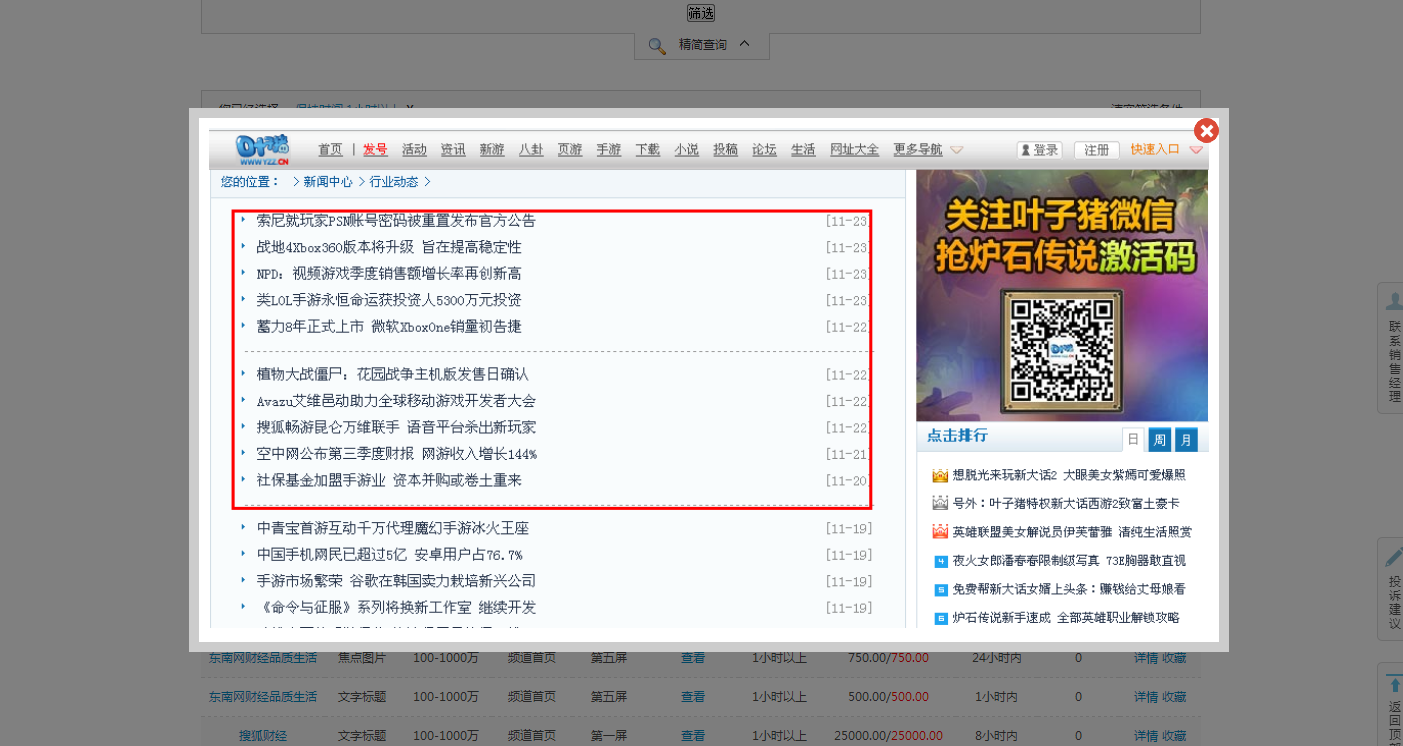Screen dimensions: 1403x746
Task: Open 新闻中心 breadcrumb link
Action: [328, 182]
